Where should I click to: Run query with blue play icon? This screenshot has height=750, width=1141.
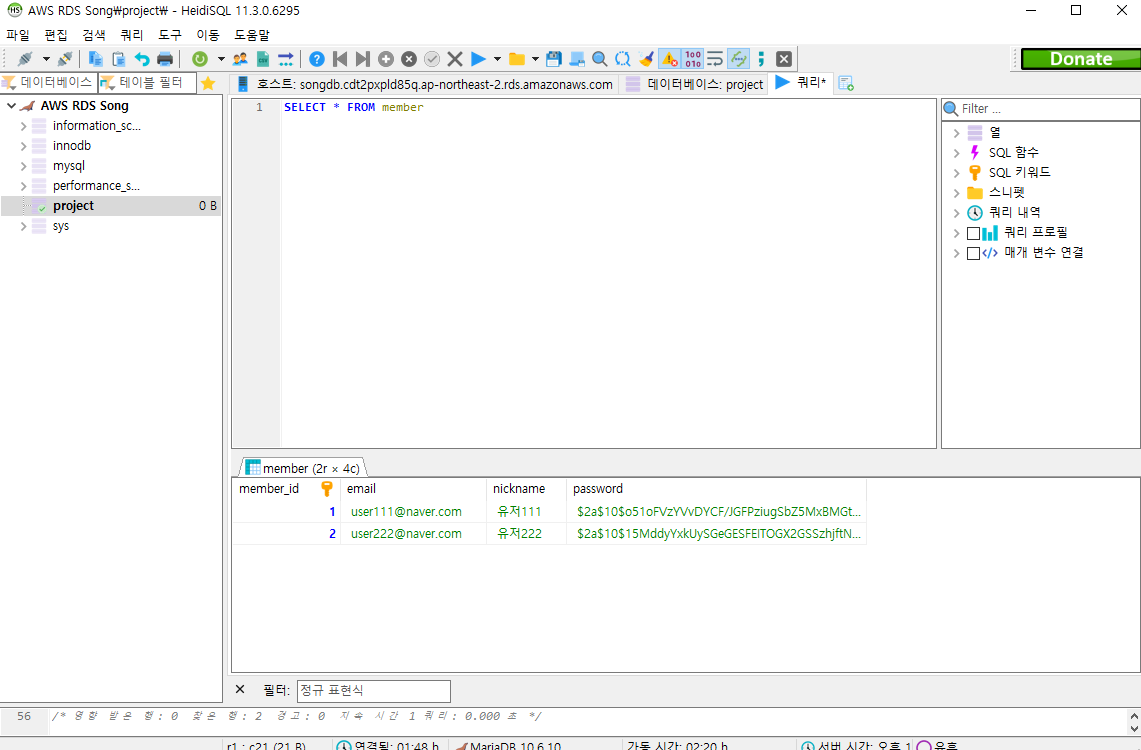click(478, 59)
